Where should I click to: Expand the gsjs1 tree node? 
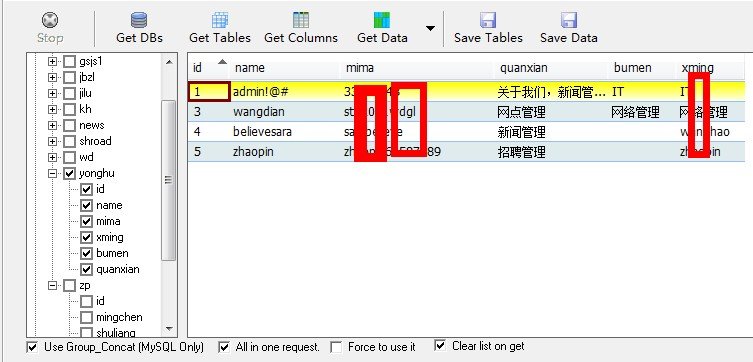[53, 61]
